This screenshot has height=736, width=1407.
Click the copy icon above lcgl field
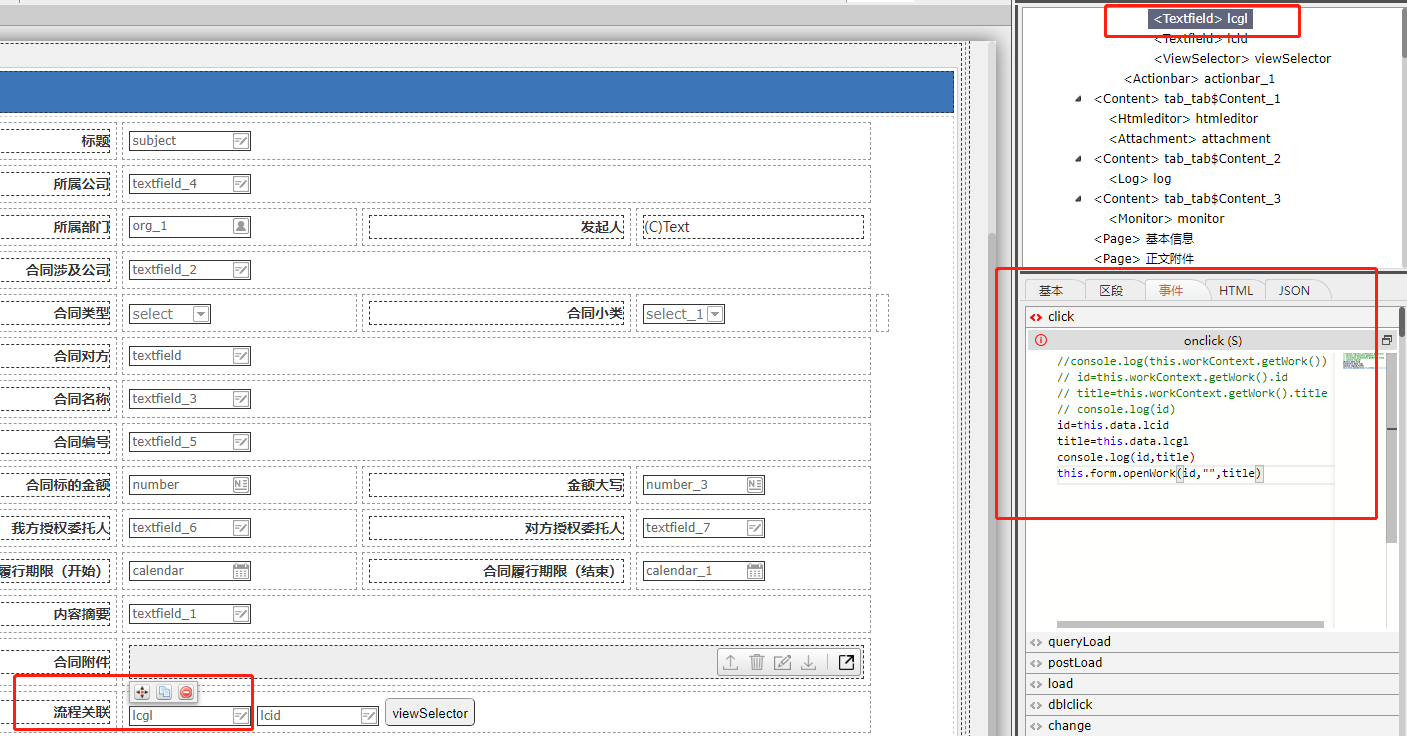(x=164, y=692)
